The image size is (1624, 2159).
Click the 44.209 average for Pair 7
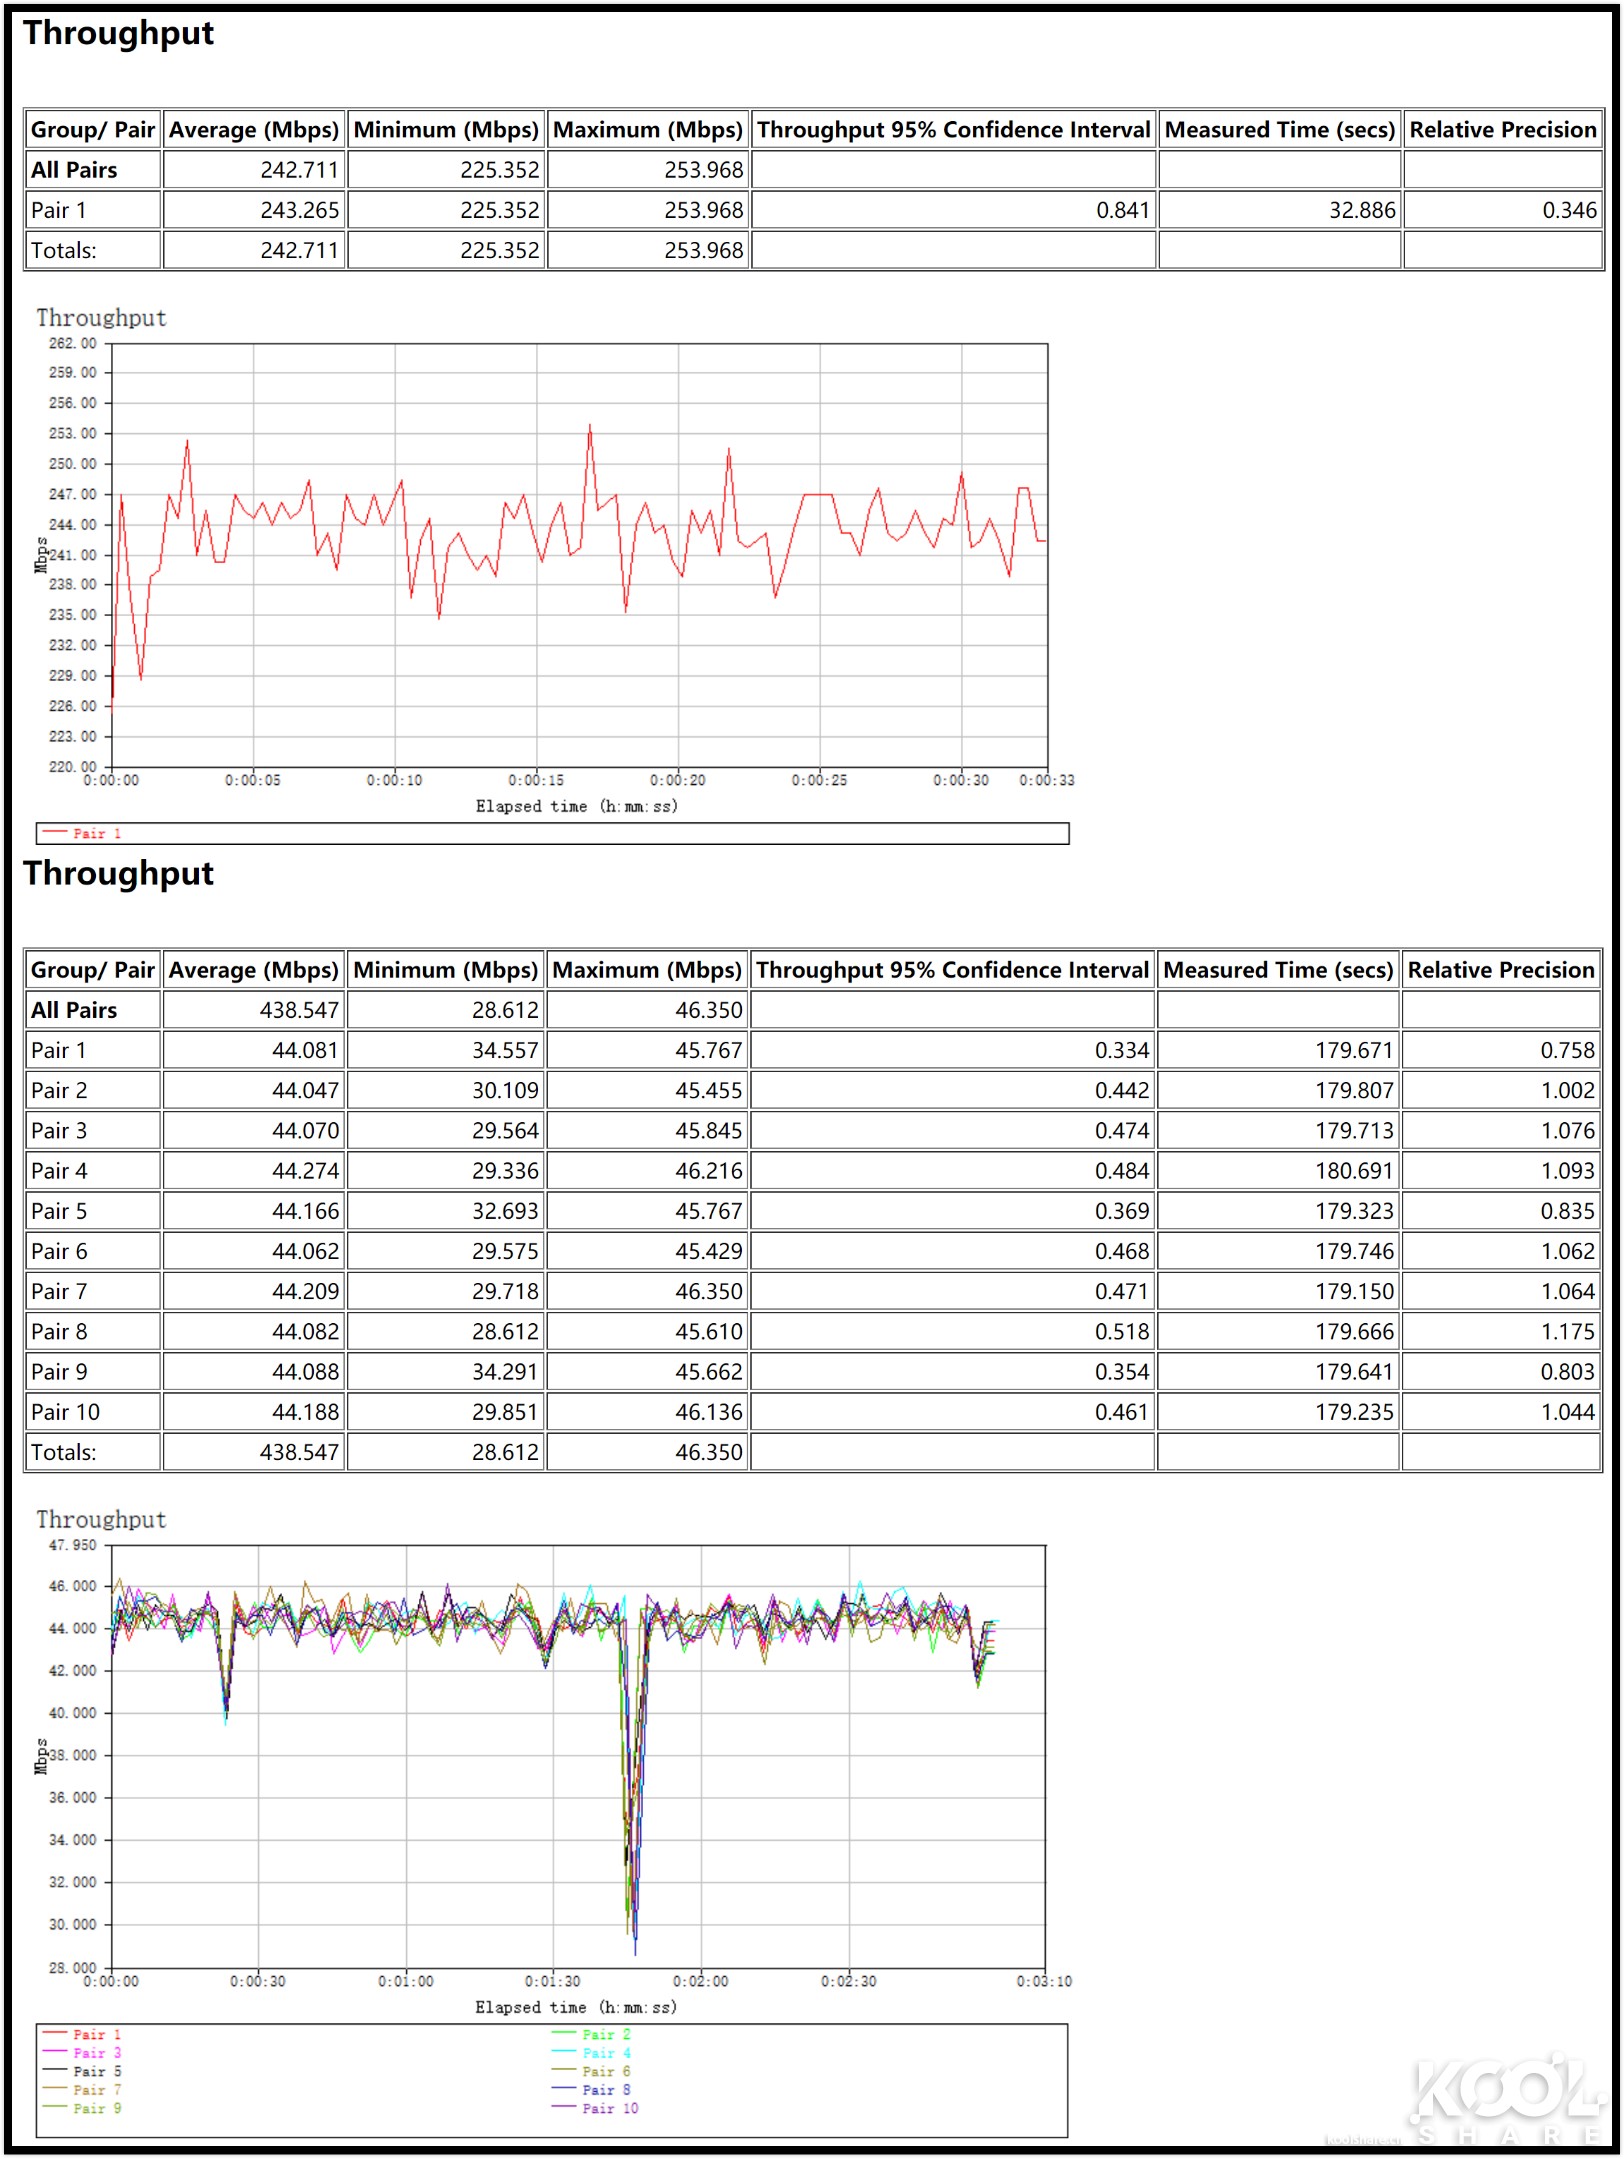(x=305, y=1292)
